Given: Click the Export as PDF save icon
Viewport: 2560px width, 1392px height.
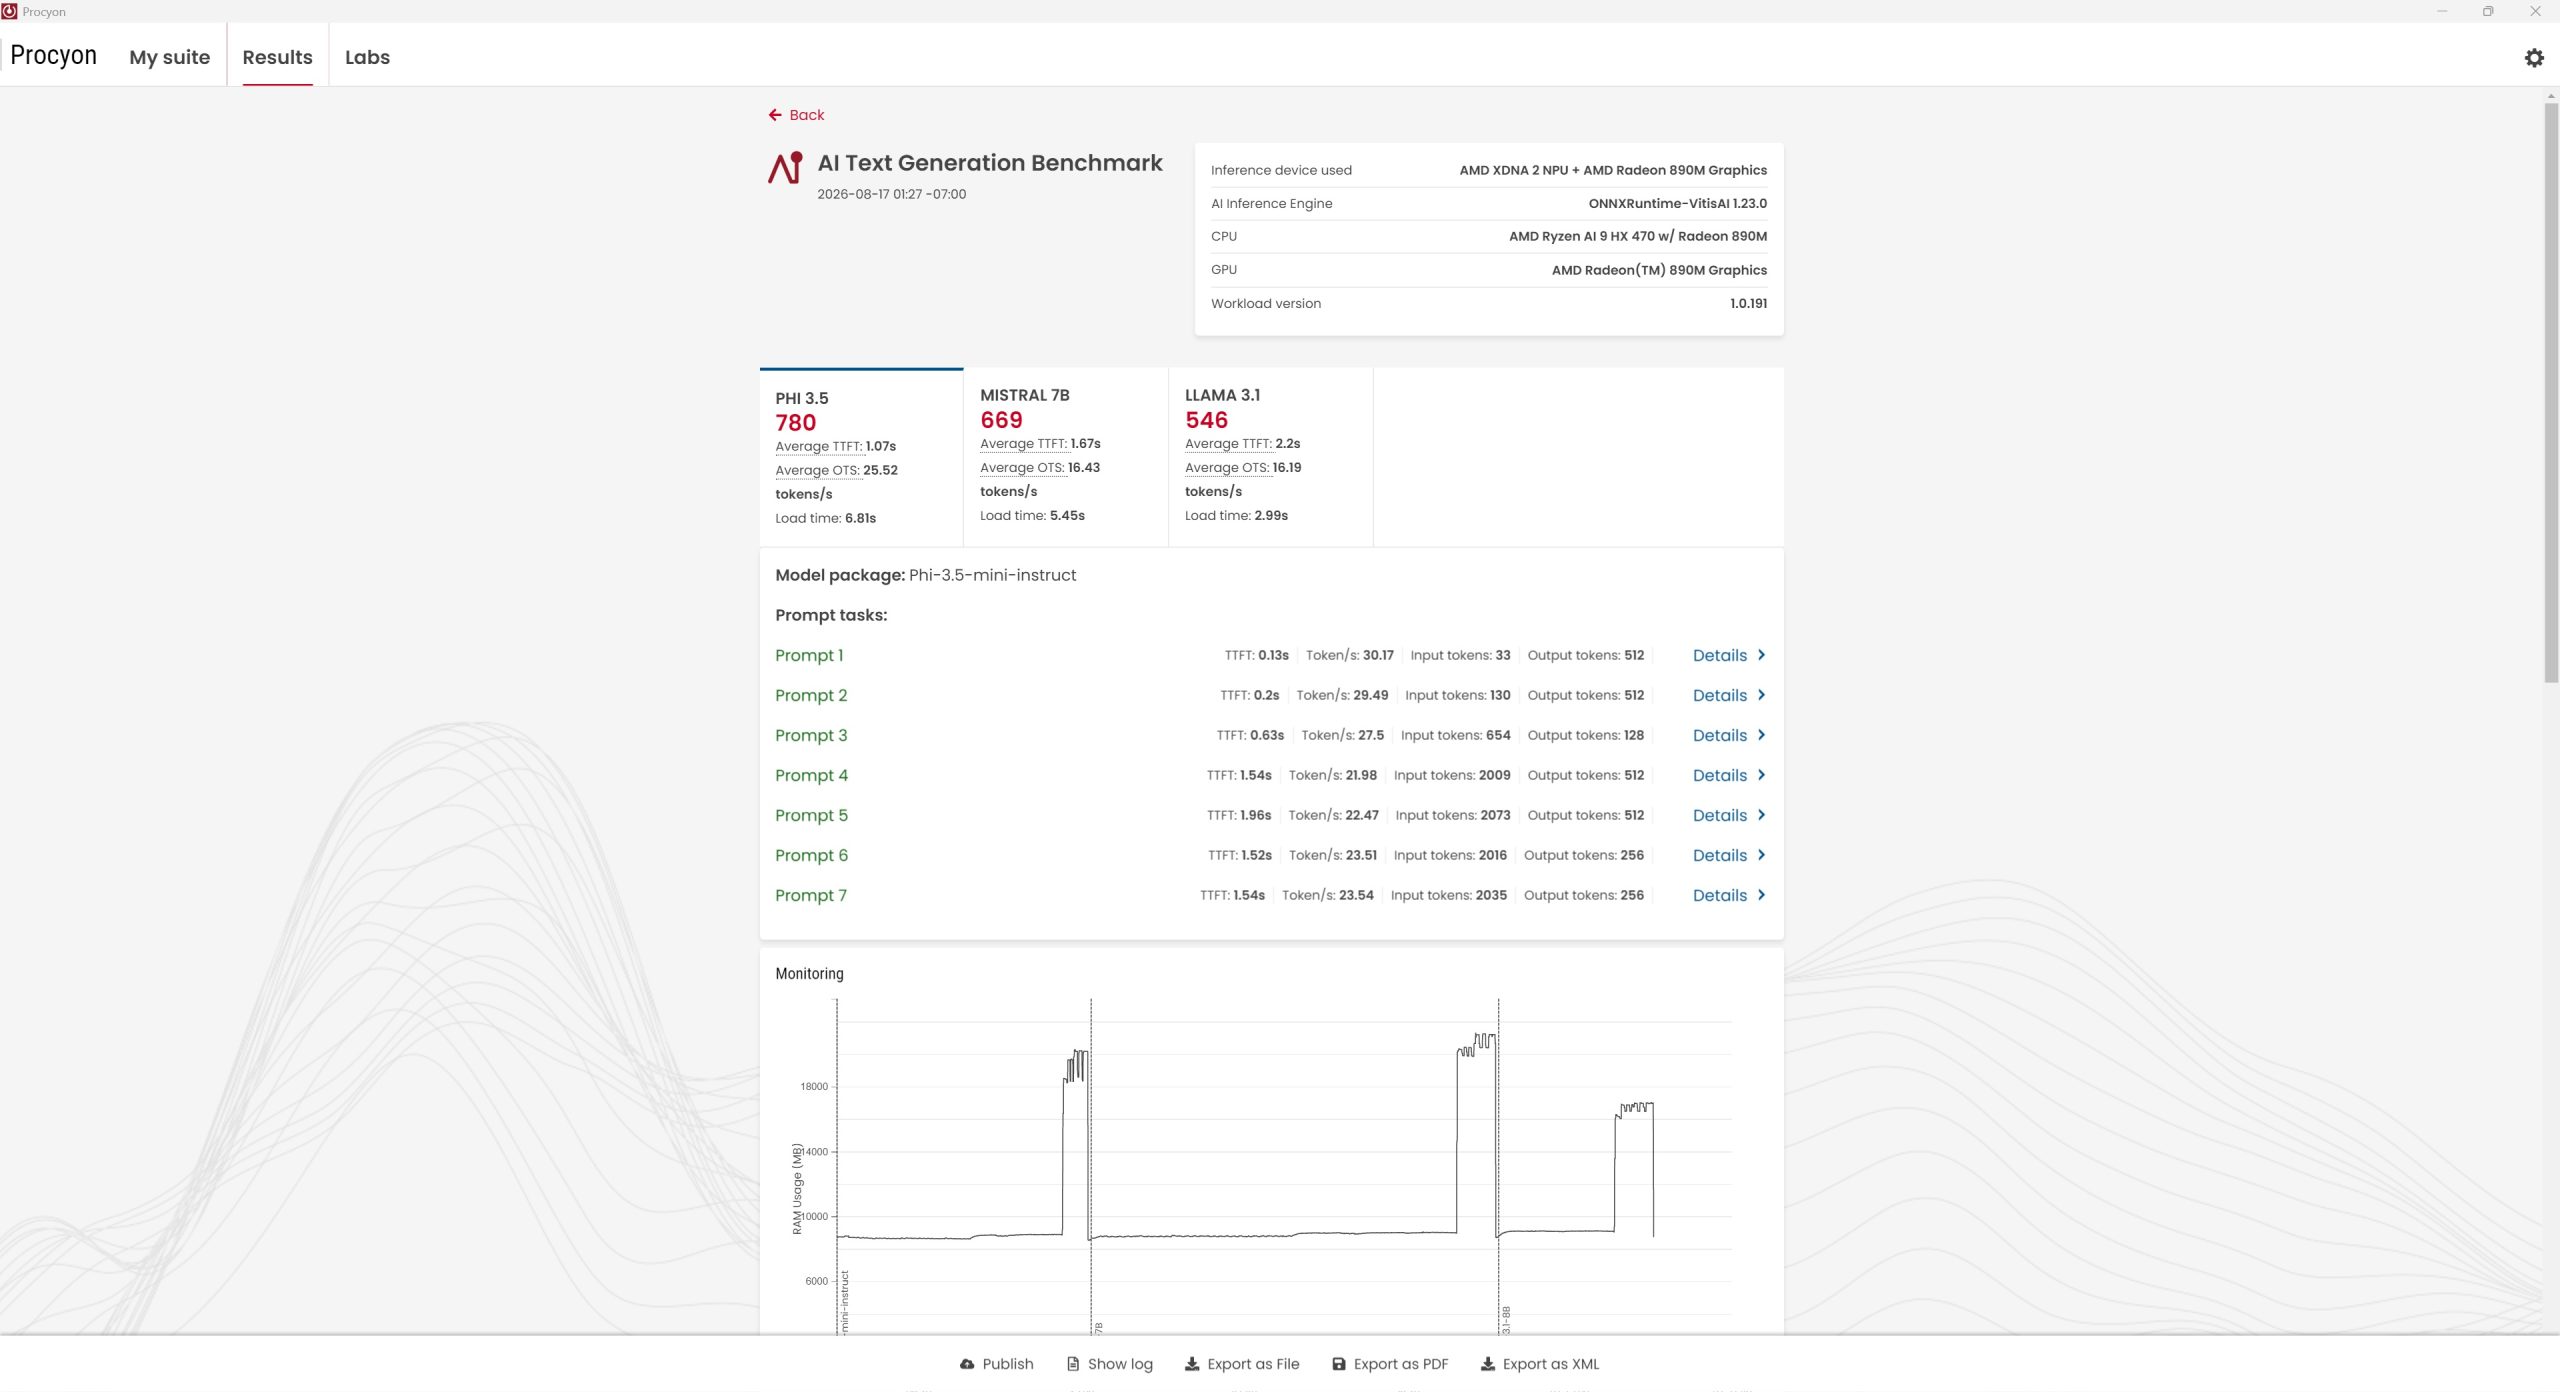Looking at the screenshot, I should point(1339,1364).
